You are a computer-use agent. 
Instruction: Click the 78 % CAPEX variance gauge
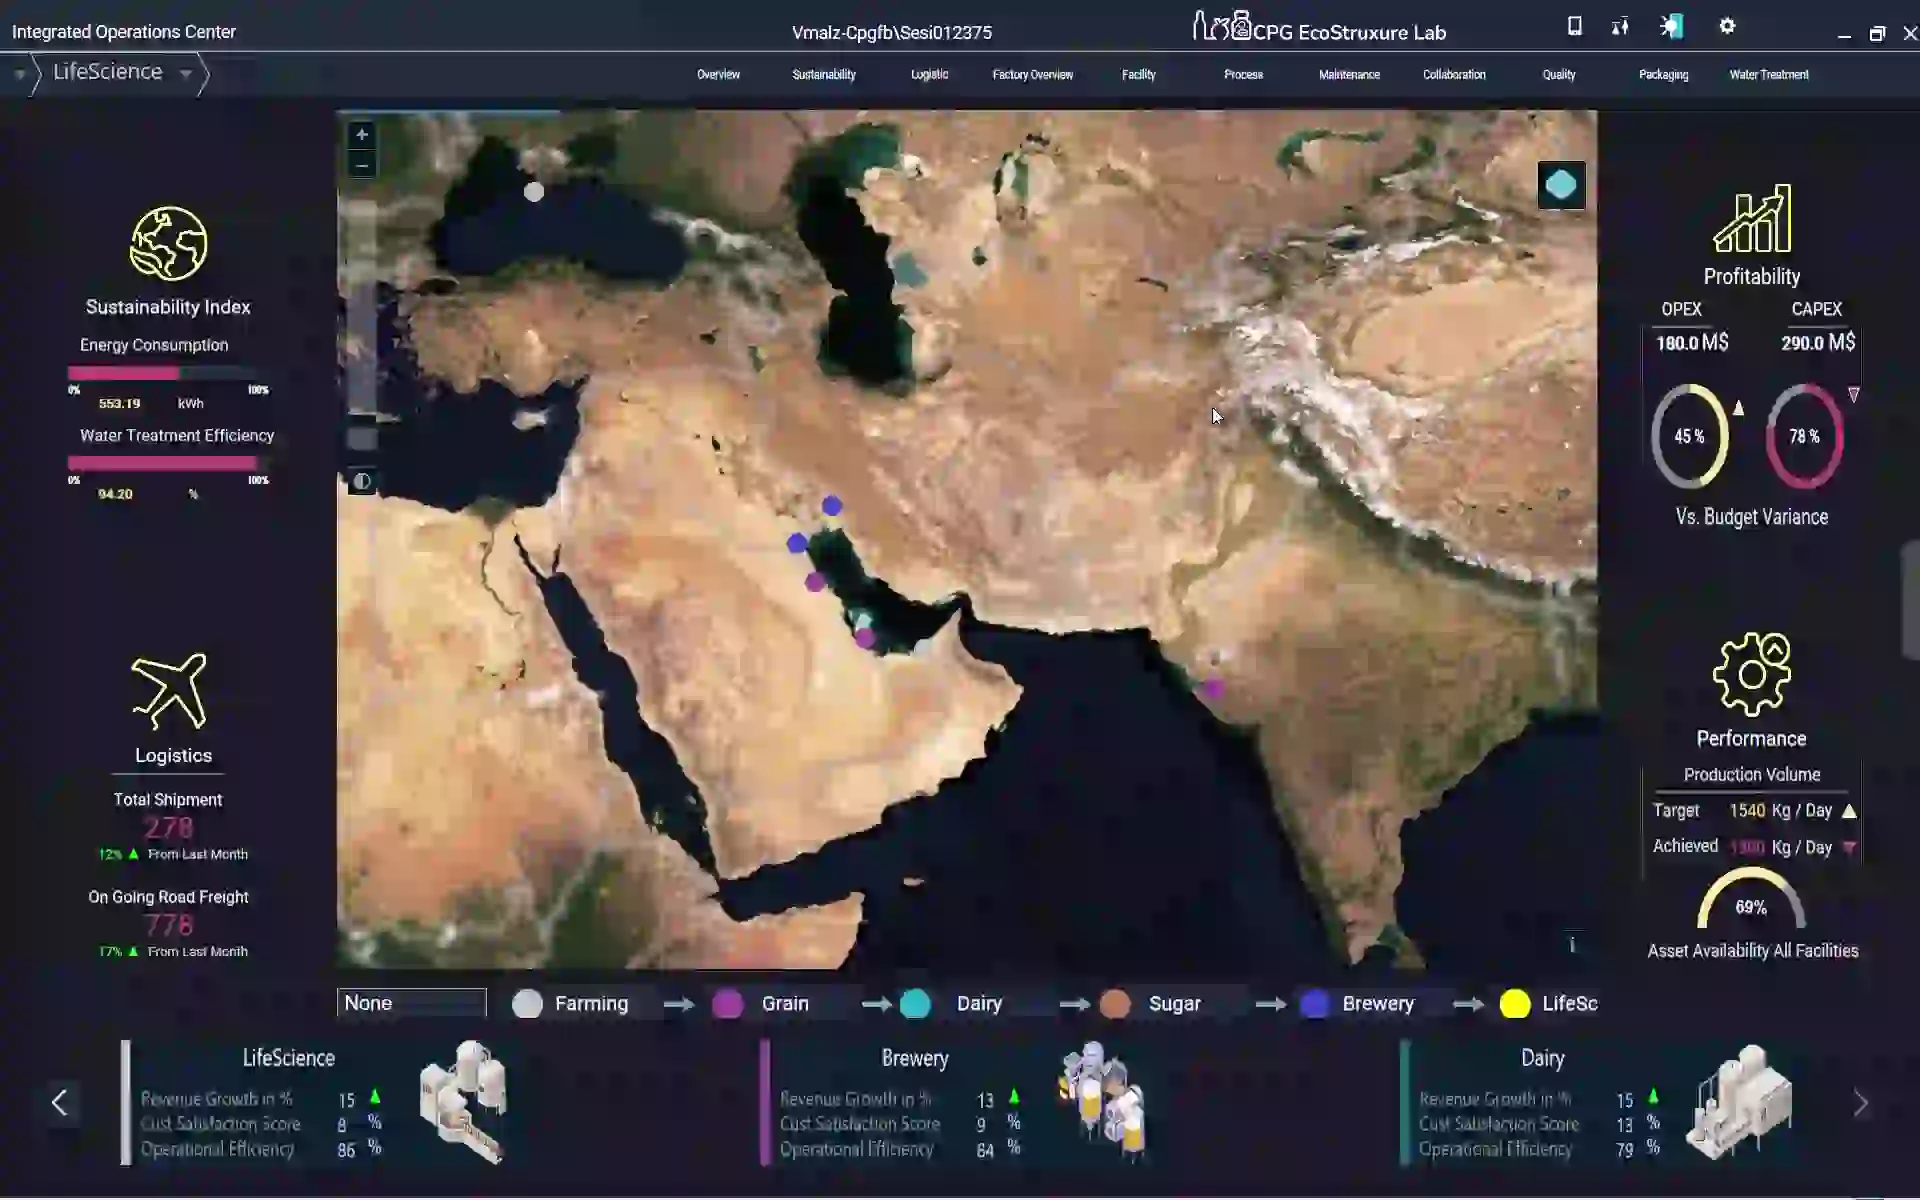click(1805, 436)
